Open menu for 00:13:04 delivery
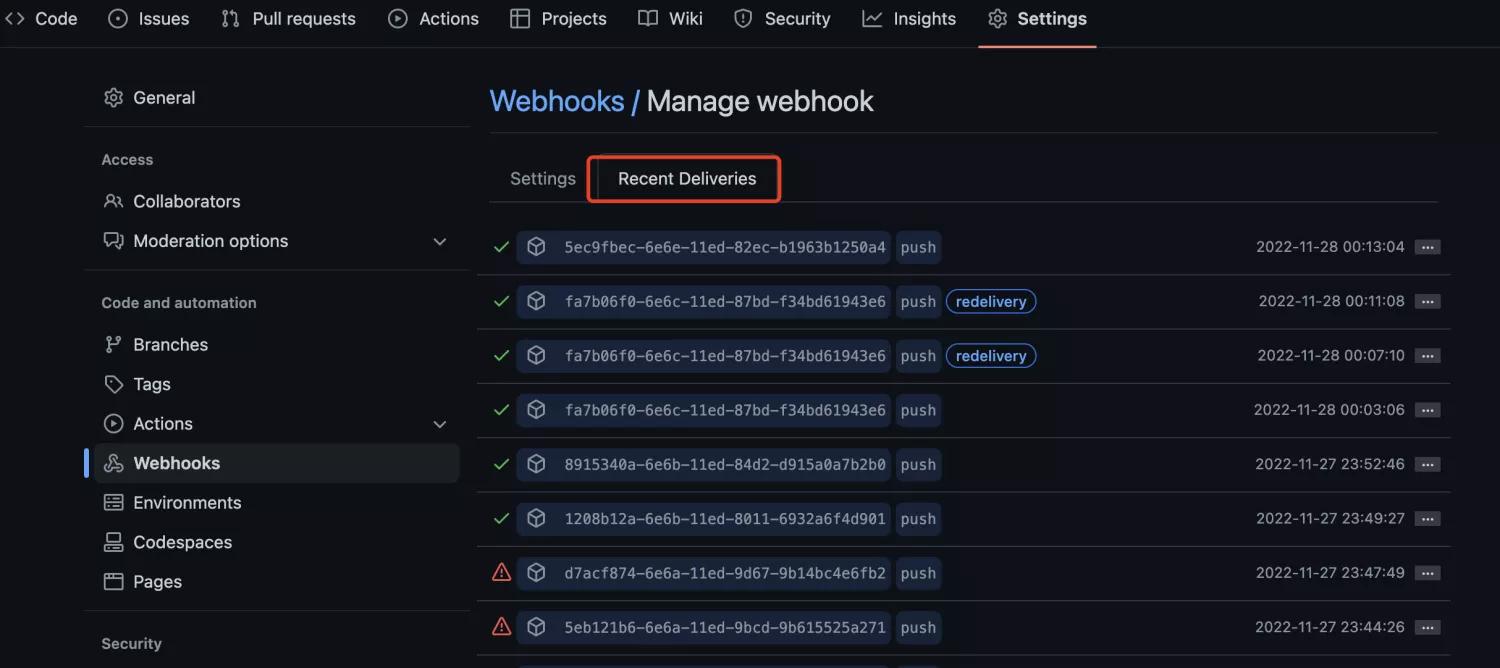The image size is (1500, 668). click(x=1427, y=247)
